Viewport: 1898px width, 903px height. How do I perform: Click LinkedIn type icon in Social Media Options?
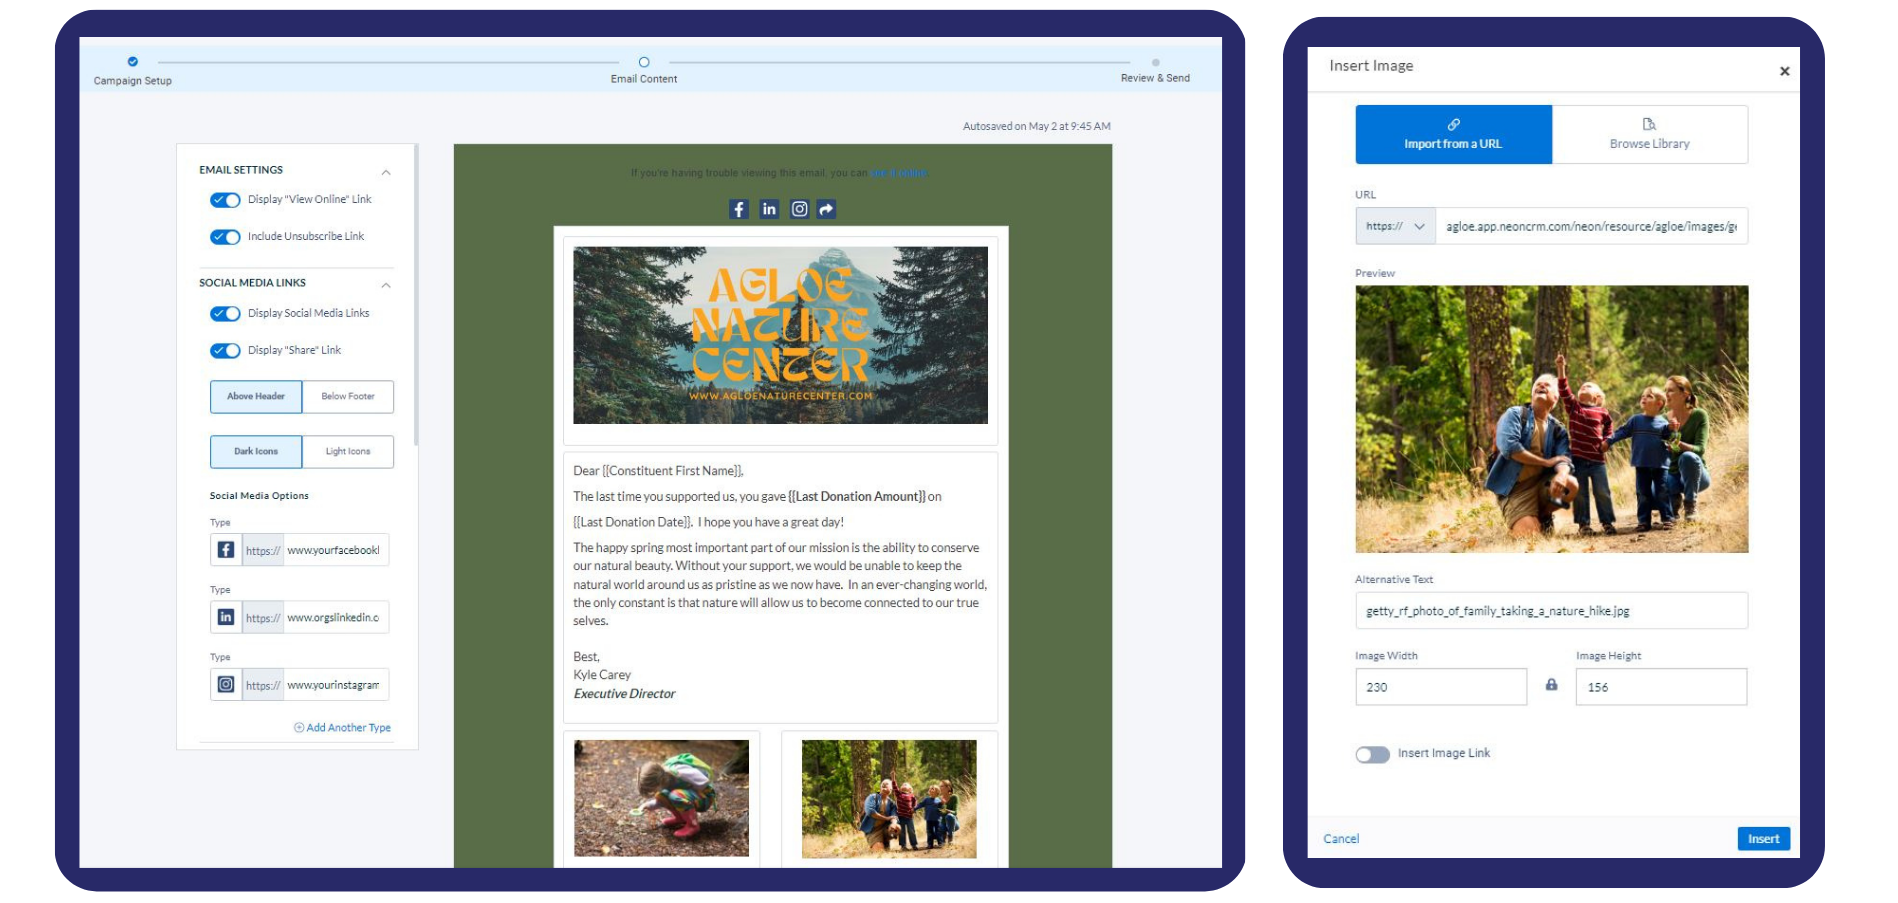tap(226, 617)
